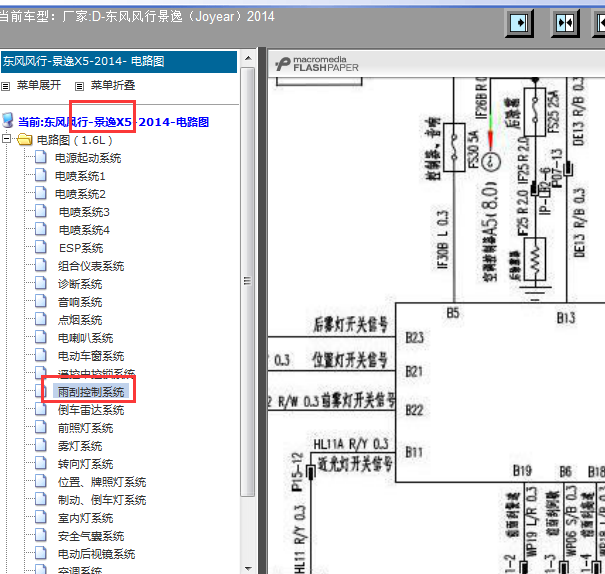Open 转向灯系统 diagram

coord(85,464)
